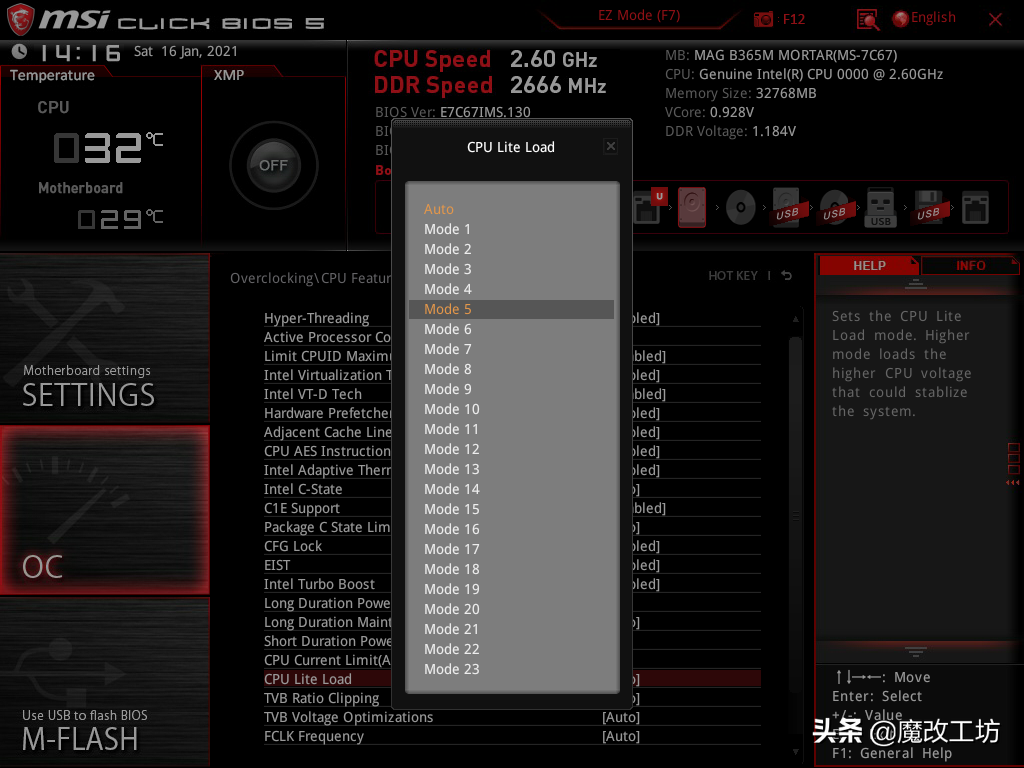
Task: Go back using return arrow icon
Action: click(787, 276)
